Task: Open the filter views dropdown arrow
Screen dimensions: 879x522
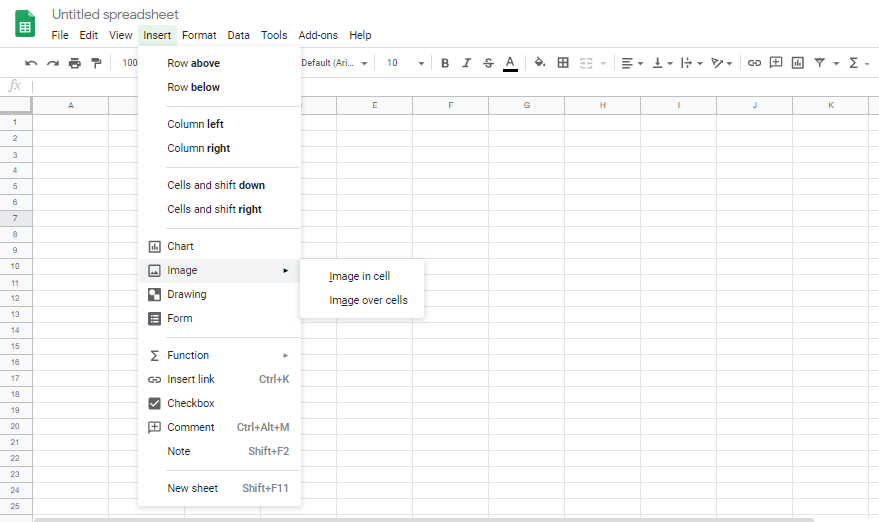Action: 836,63
